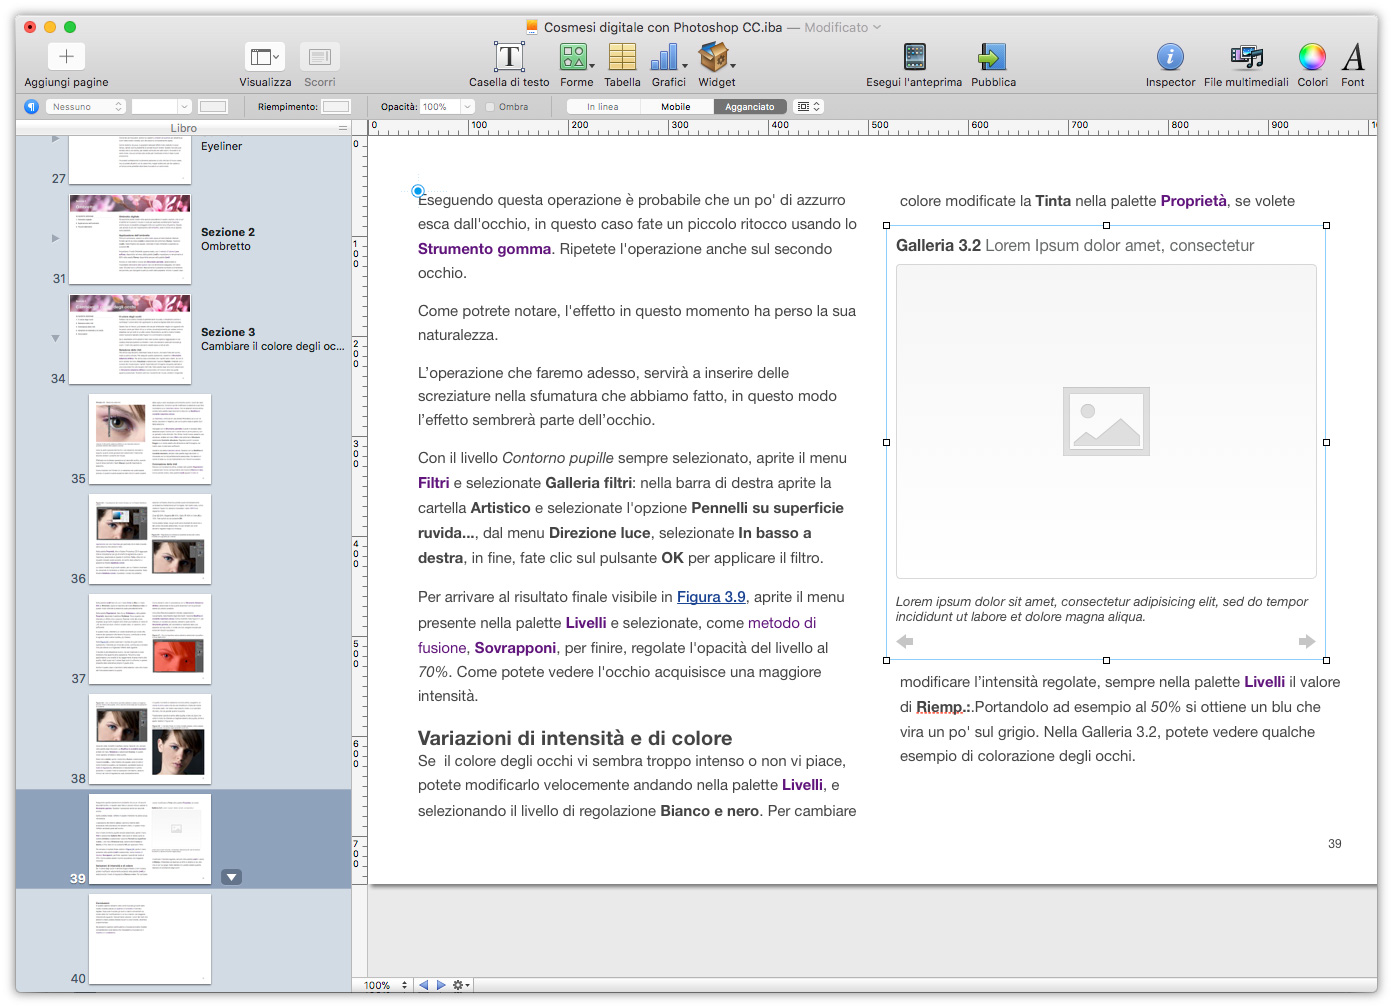Image resolution: width=1393 pixels, height=1008 pixels.
Task: Click the Aggiungi pagine plus icon
Action: tap(66, 57)
